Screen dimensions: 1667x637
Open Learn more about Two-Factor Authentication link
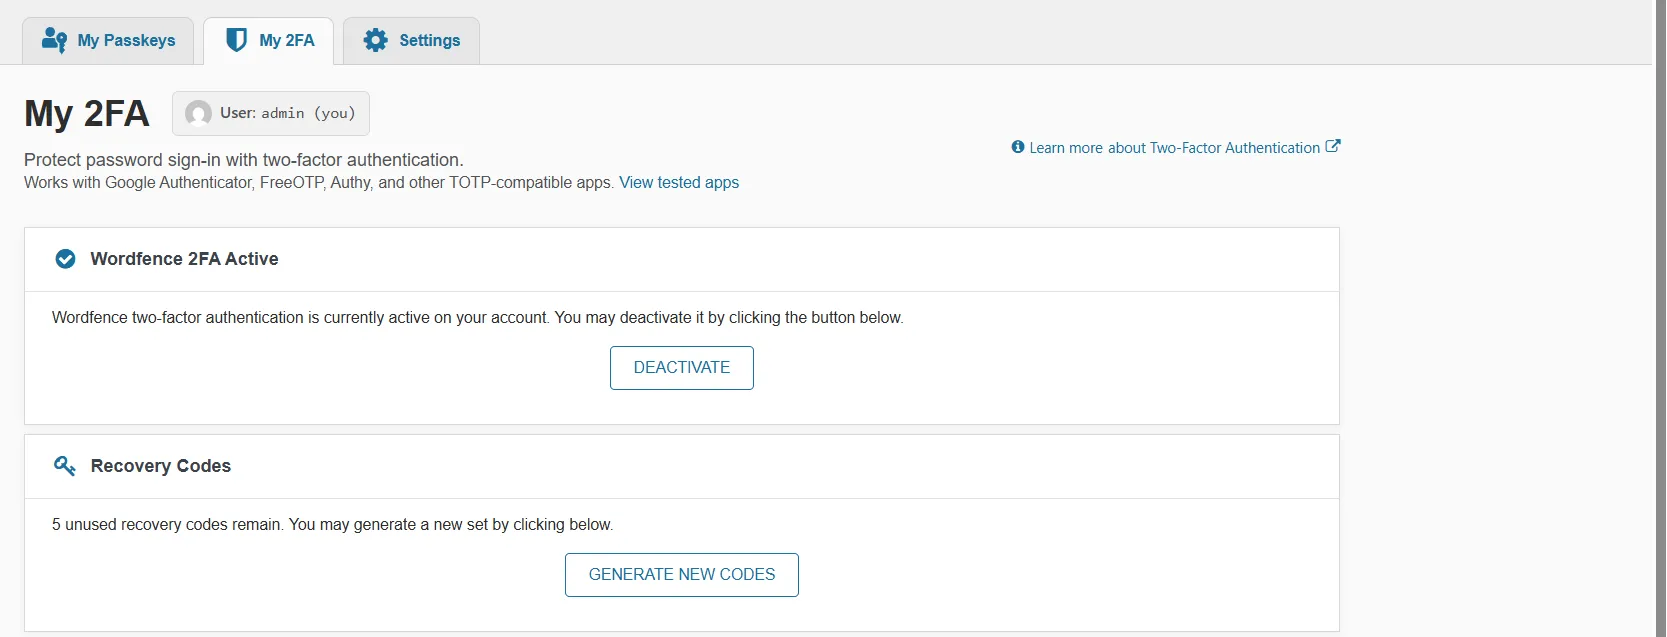click(x=1175, y=148)
